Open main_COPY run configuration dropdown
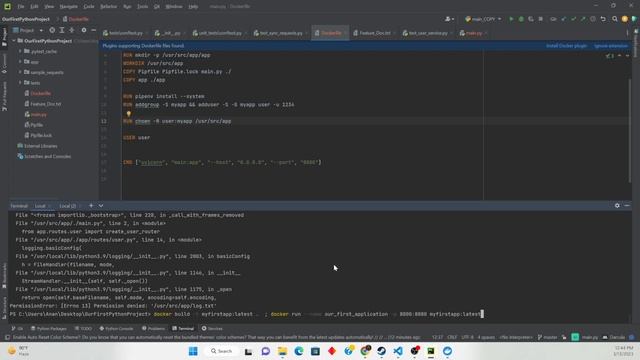This screenshot has height=360, width=640. coord(483,19)
